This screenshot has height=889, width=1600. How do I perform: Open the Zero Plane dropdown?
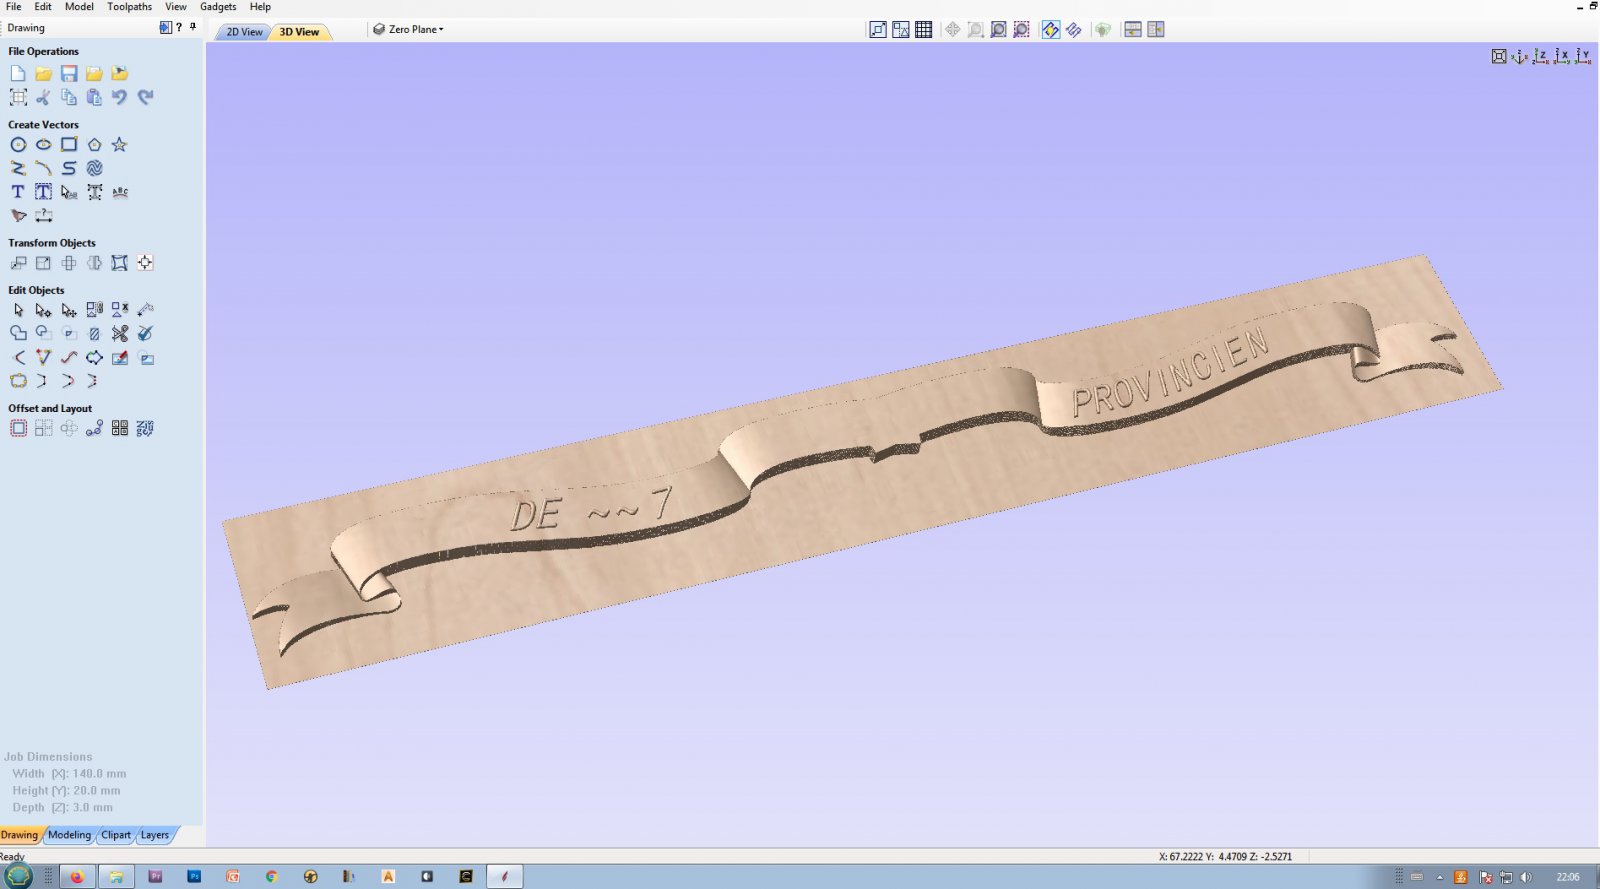pos(408,29)
